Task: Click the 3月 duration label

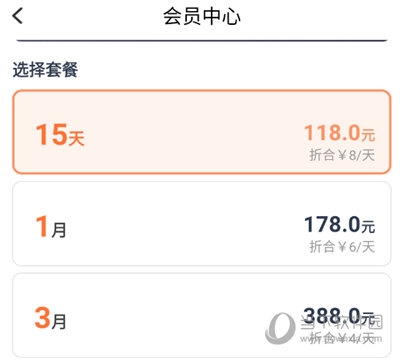Action: [x=50, y=318]
